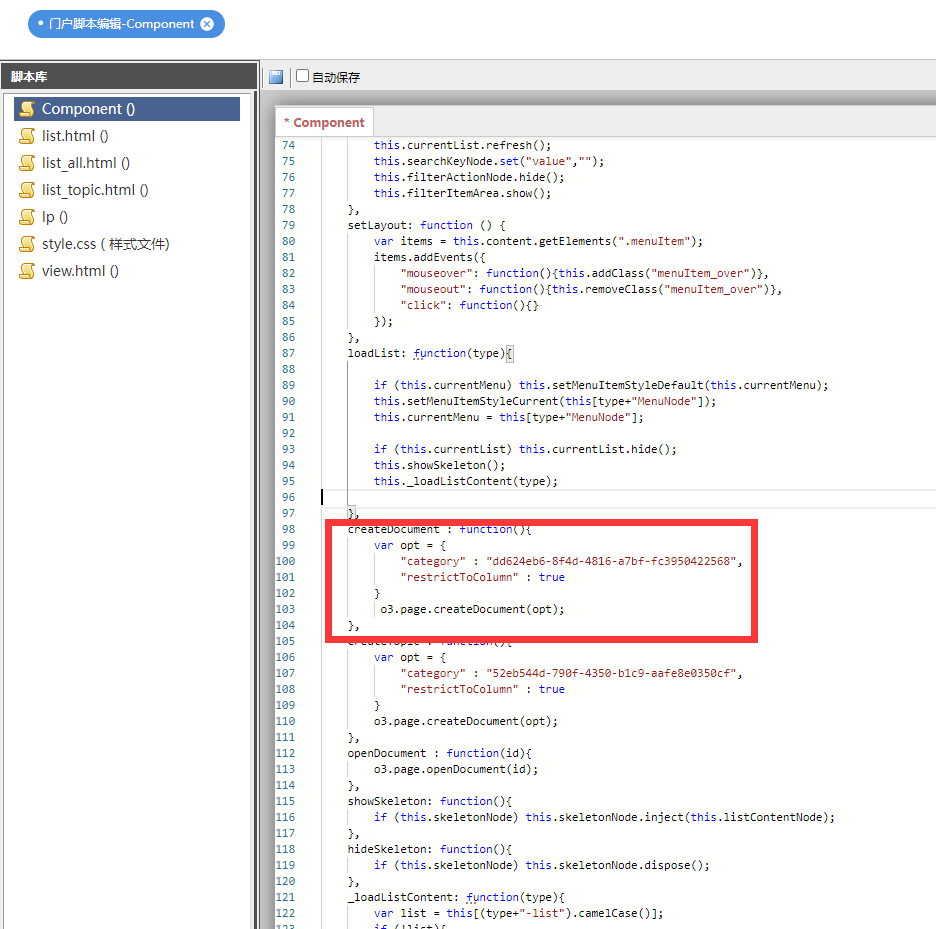Click the script icon beside style.css

27,244
